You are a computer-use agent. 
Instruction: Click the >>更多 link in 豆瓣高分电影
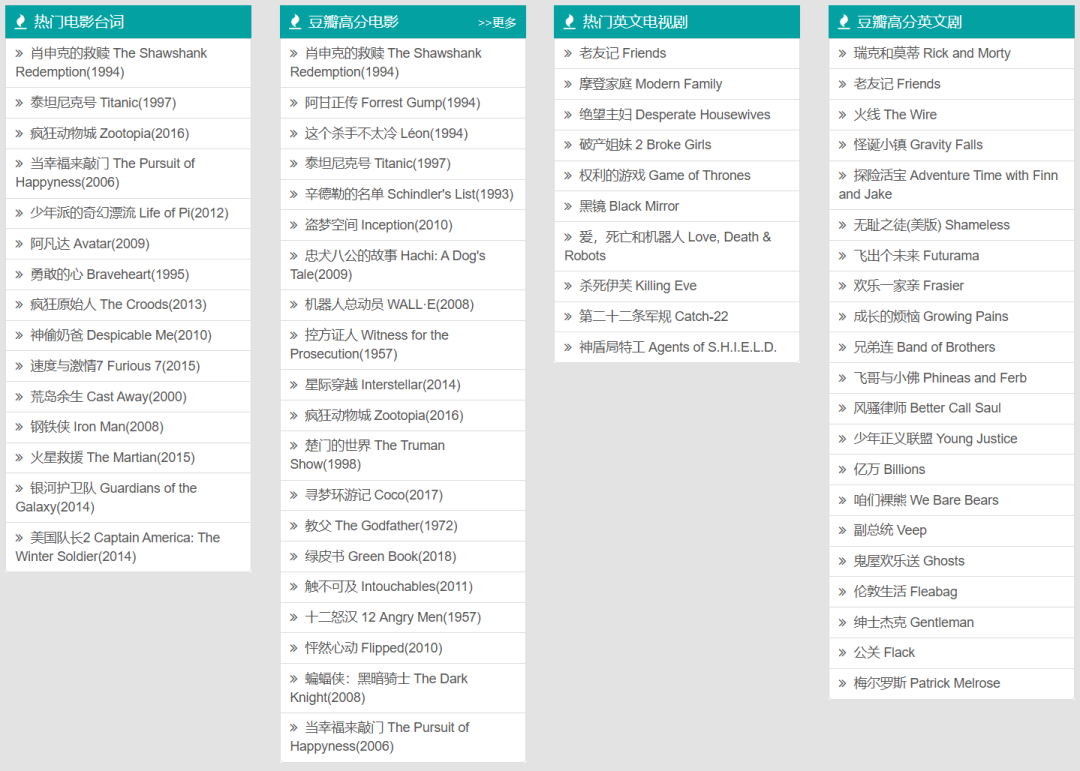[x=497, y=22]
